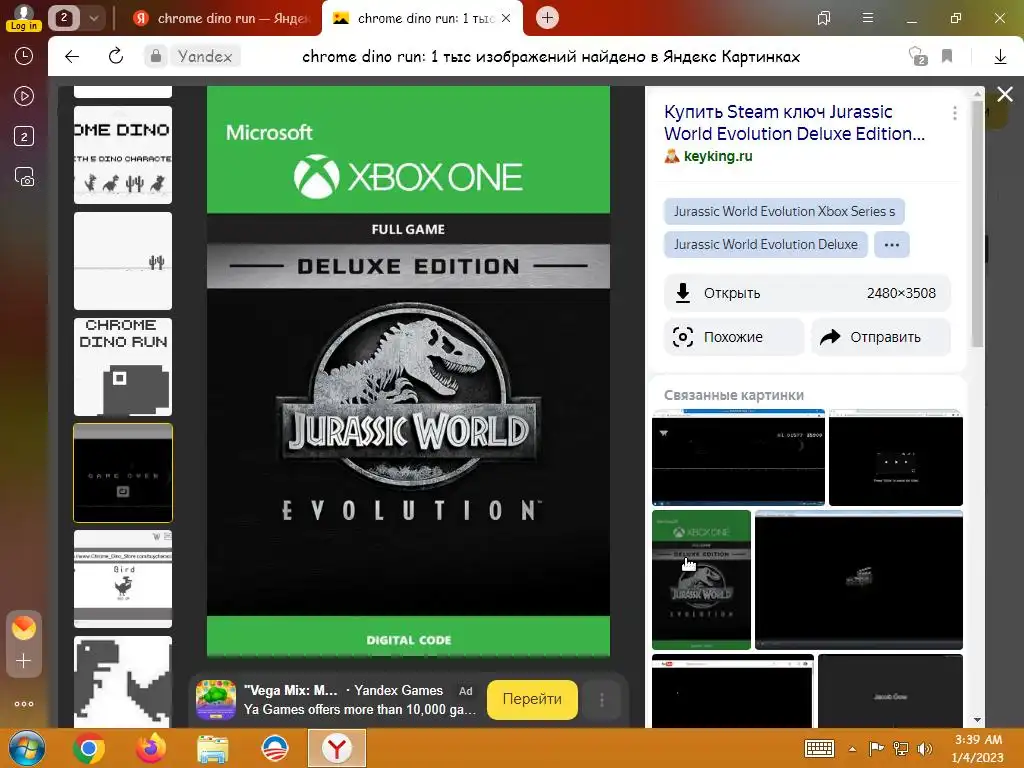
Task: Click the side panel scrollbar thumb
Action: tap(977, 224)
